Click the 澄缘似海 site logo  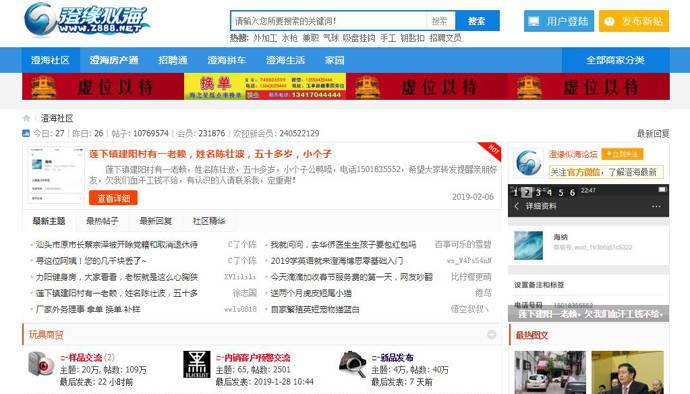87,19
